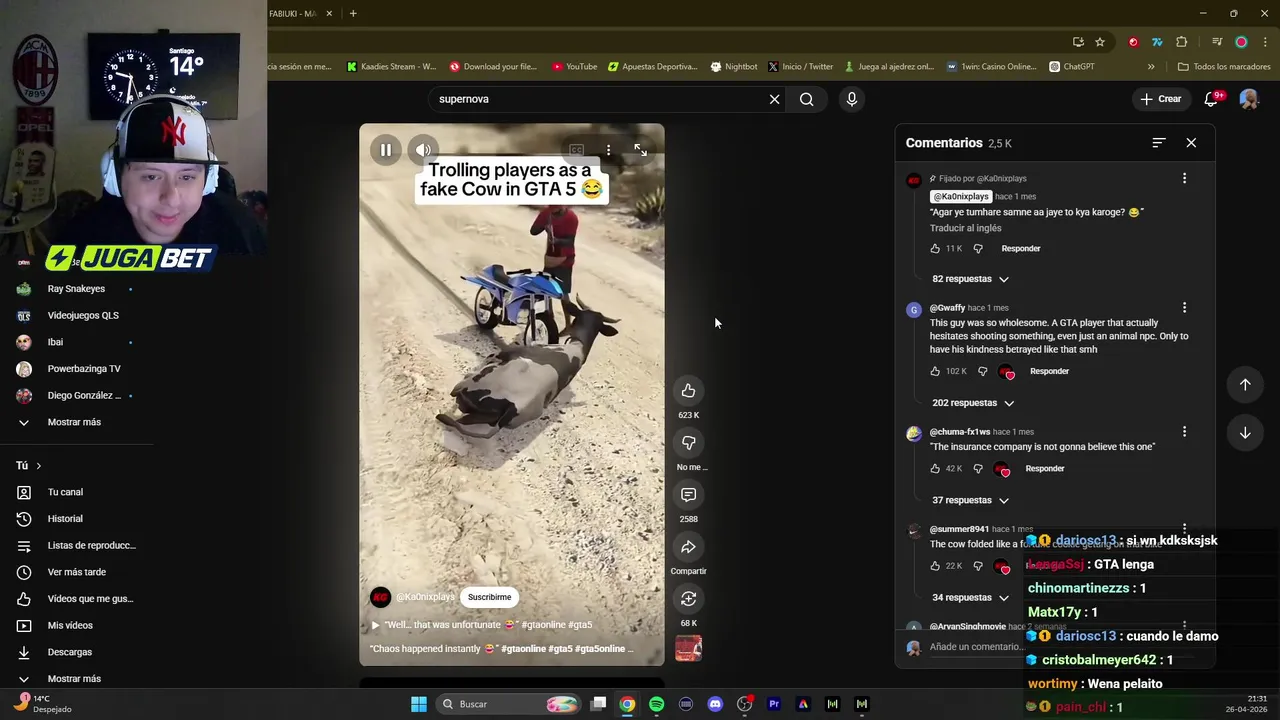Like the pinned comment with 11 K likes

click(x=935, y=248)
